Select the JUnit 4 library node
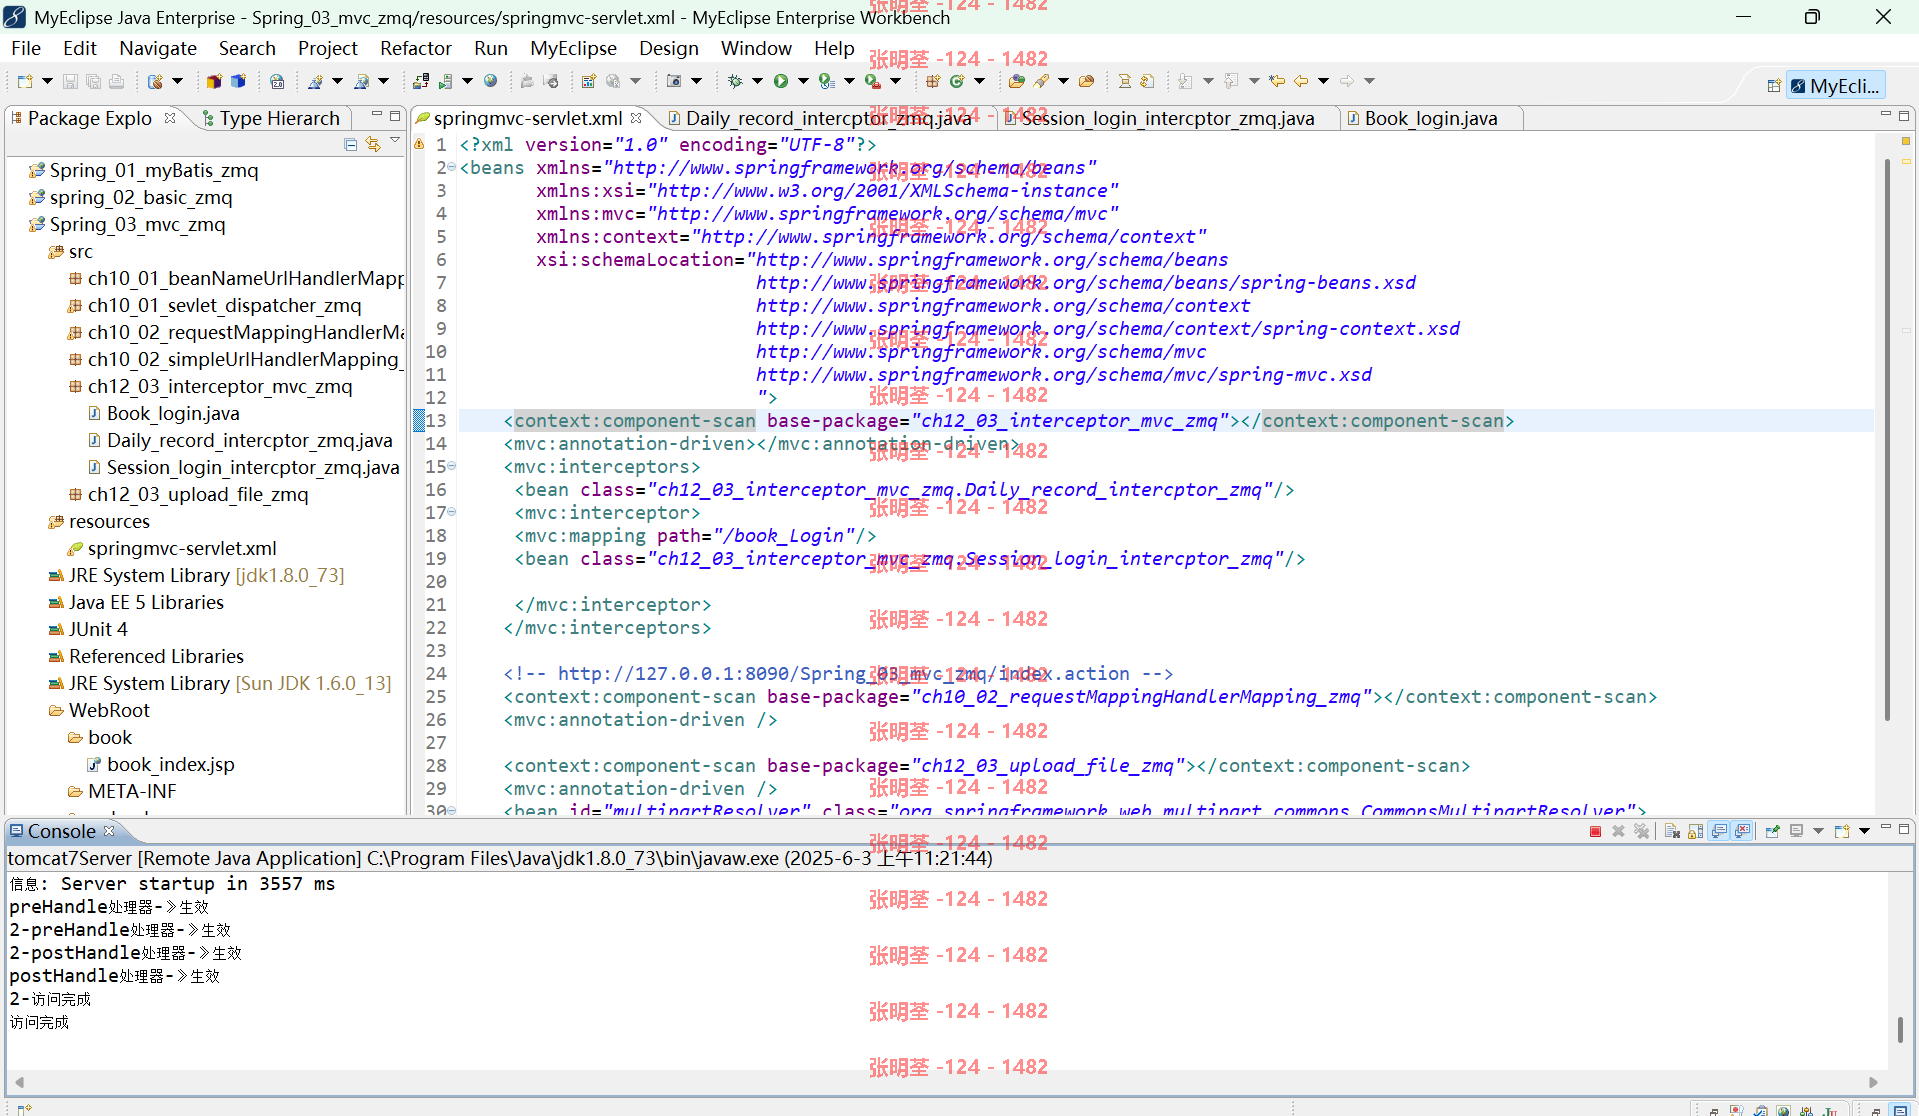 pos(98,629)
